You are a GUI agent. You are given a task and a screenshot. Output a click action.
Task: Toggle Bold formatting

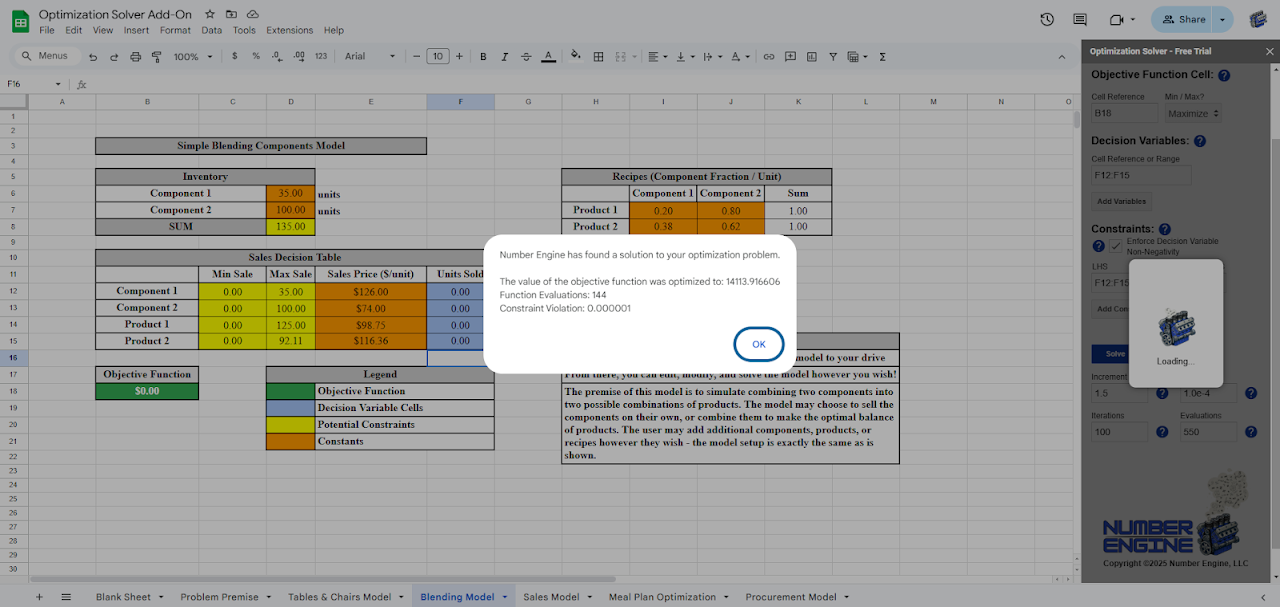tap(483, 57)
